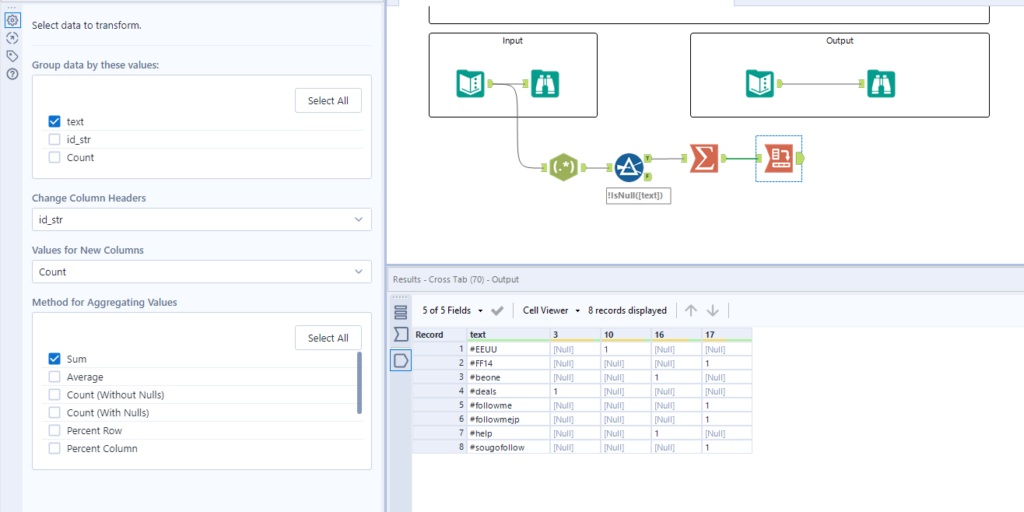Click Select All in group data section

[x=328, y=100]
